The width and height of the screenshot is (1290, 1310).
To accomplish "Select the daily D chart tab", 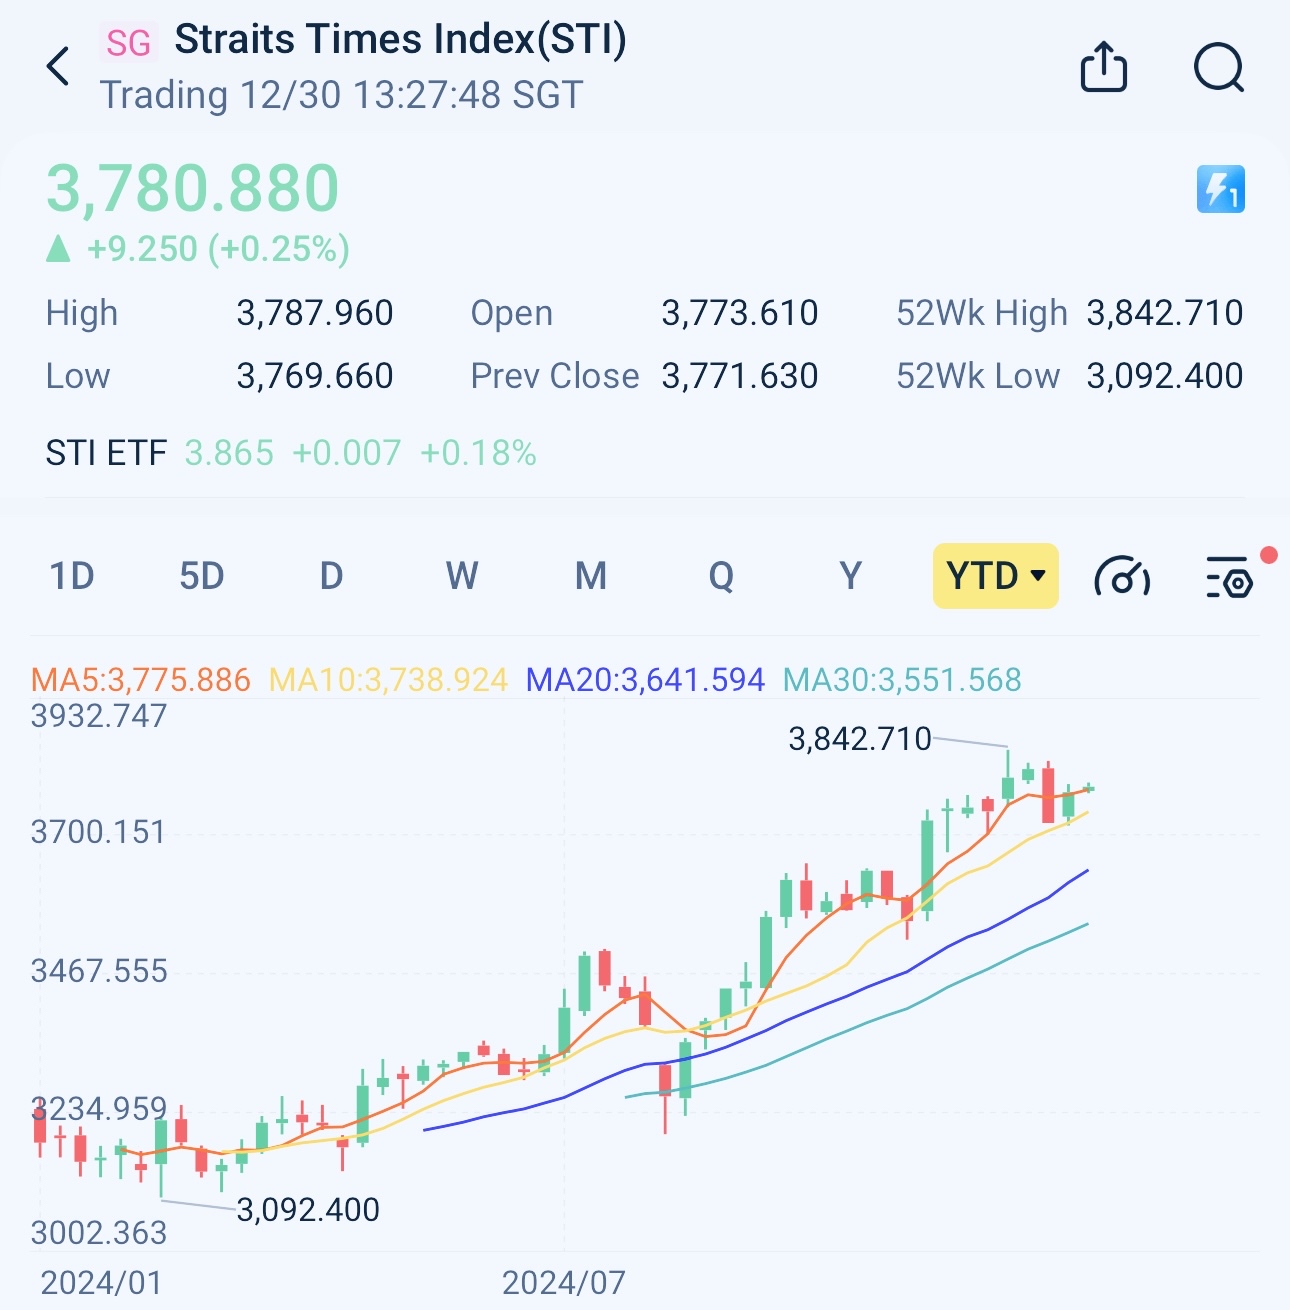I will click(331, 577).
